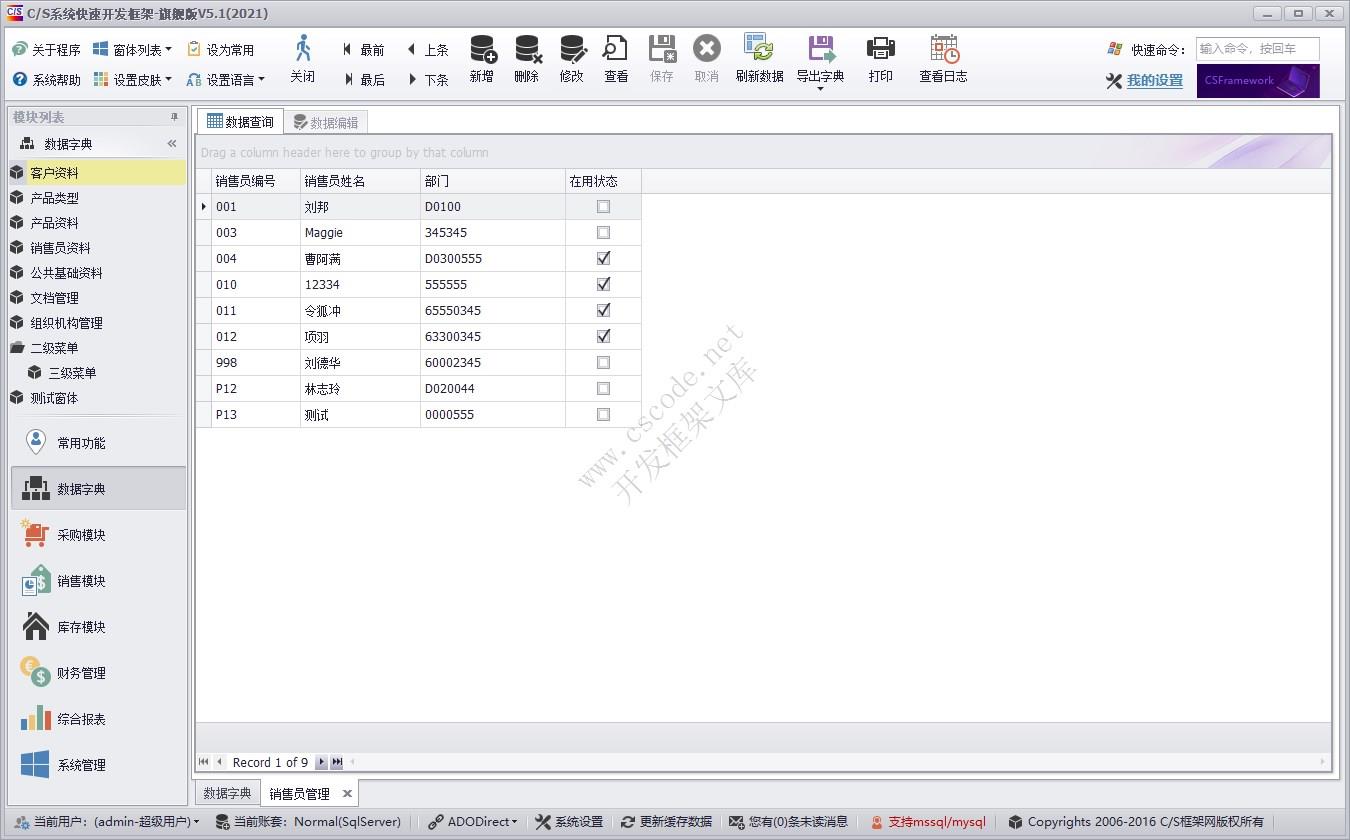1350x840 pixels.
Task: Click the 新增 (New) toolbar icon
Action: click(x=481, y=60)
